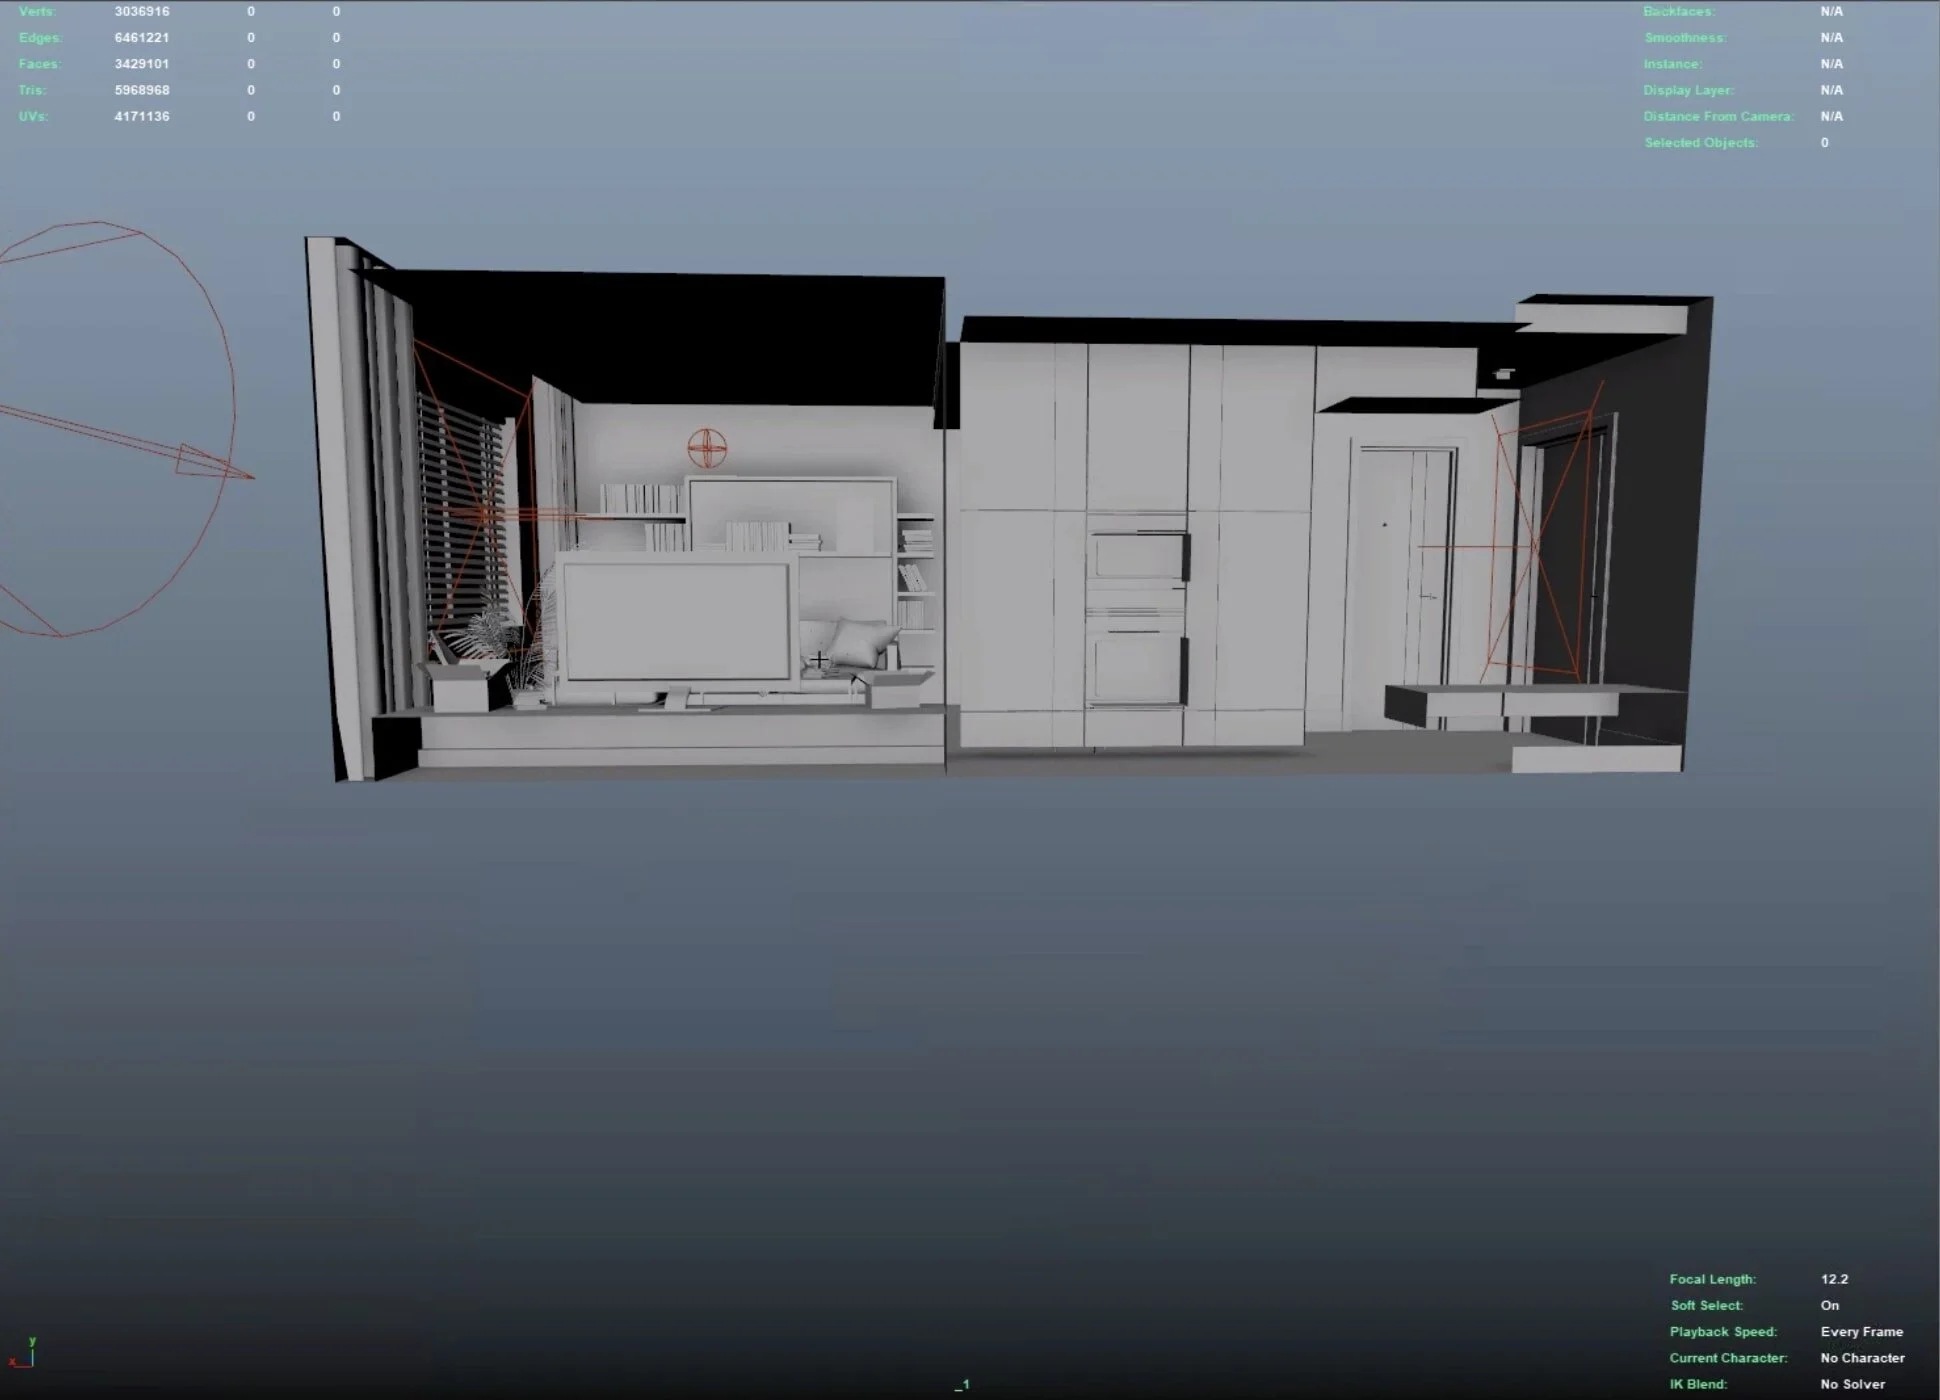Toggle the Backfaces HUD readout
Screen dimensions: 1940x1400
point(1833,11)
